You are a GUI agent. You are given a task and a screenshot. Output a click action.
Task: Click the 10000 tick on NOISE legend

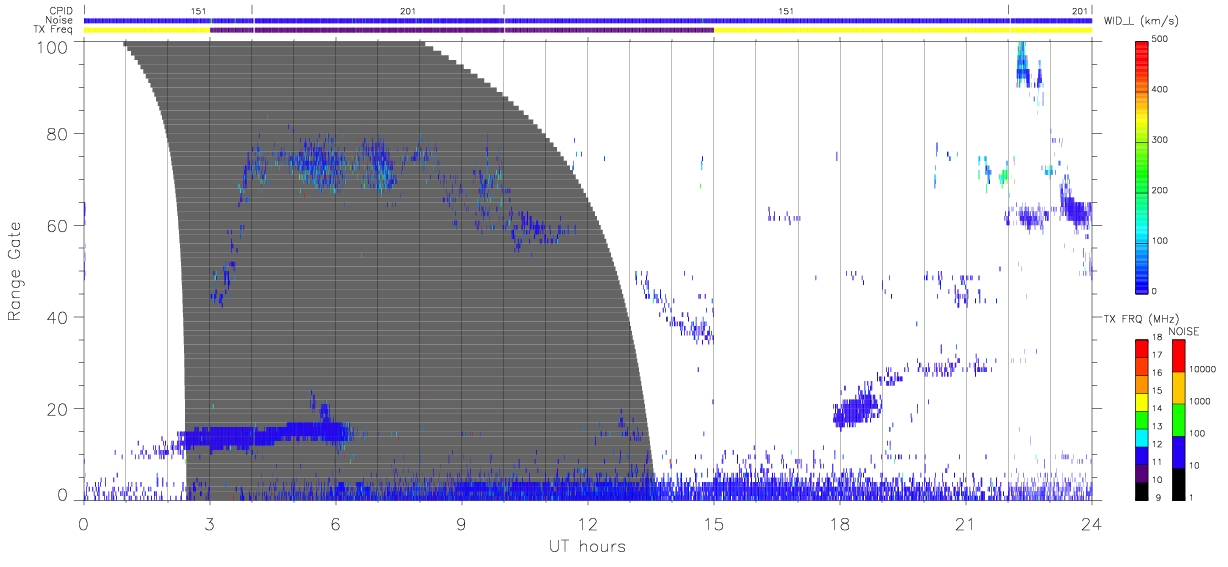(1203, 370)
